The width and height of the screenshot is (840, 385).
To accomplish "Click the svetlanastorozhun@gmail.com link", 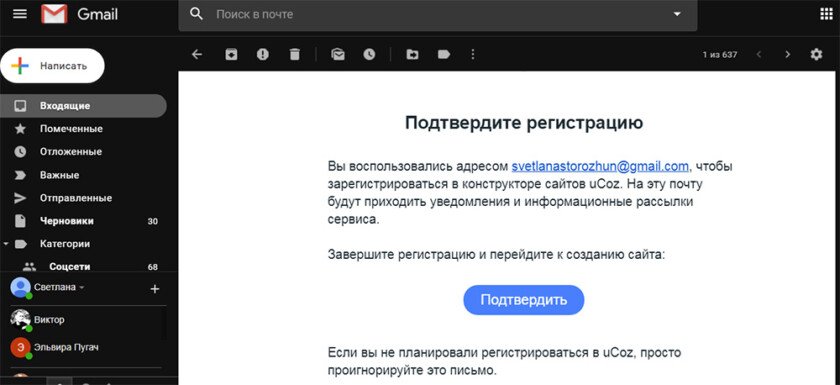I will [600, 167].
